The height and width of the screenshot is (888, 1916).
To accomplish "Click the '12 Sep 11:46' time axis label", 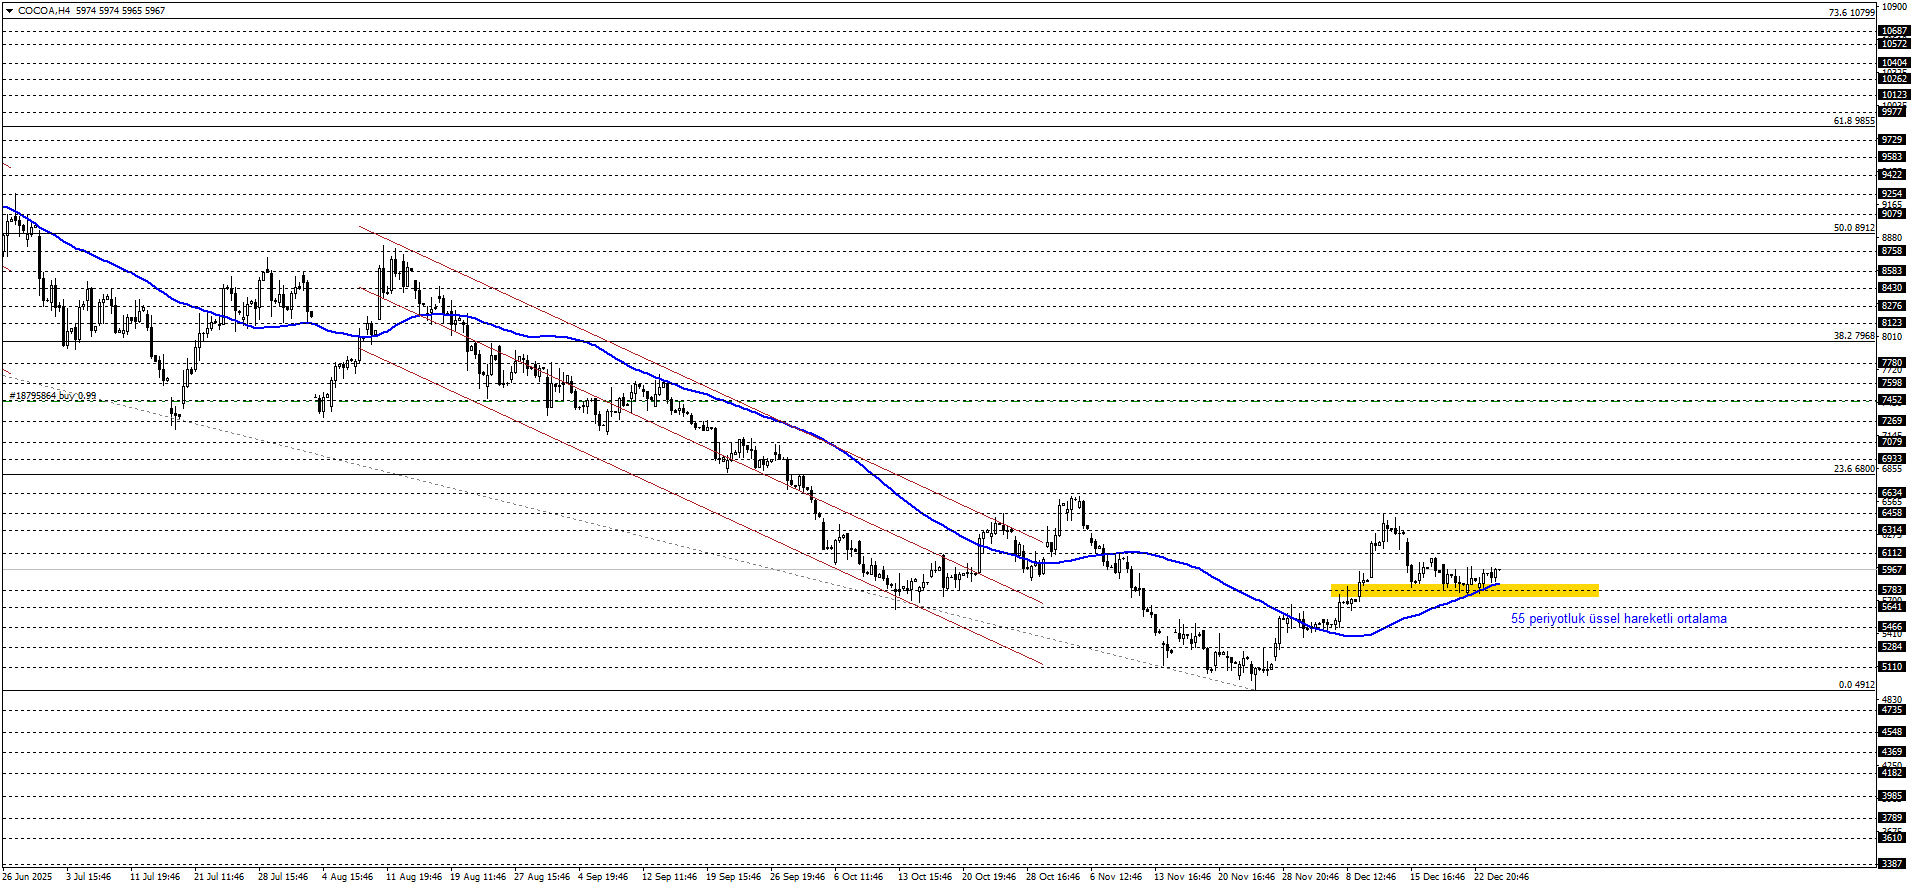I will pyautogui.click(x=669, y=877).
